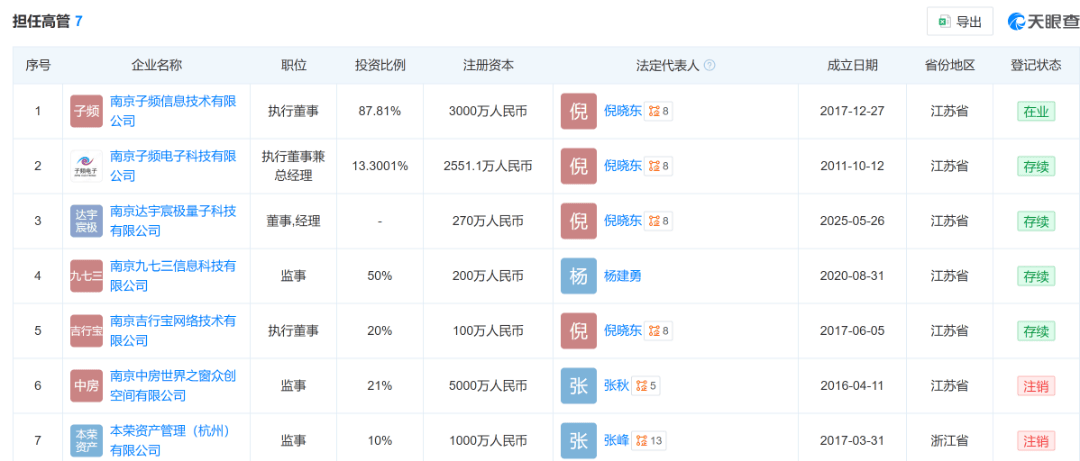
Task: Open legal representative 张秋
Action: (616, 386)
